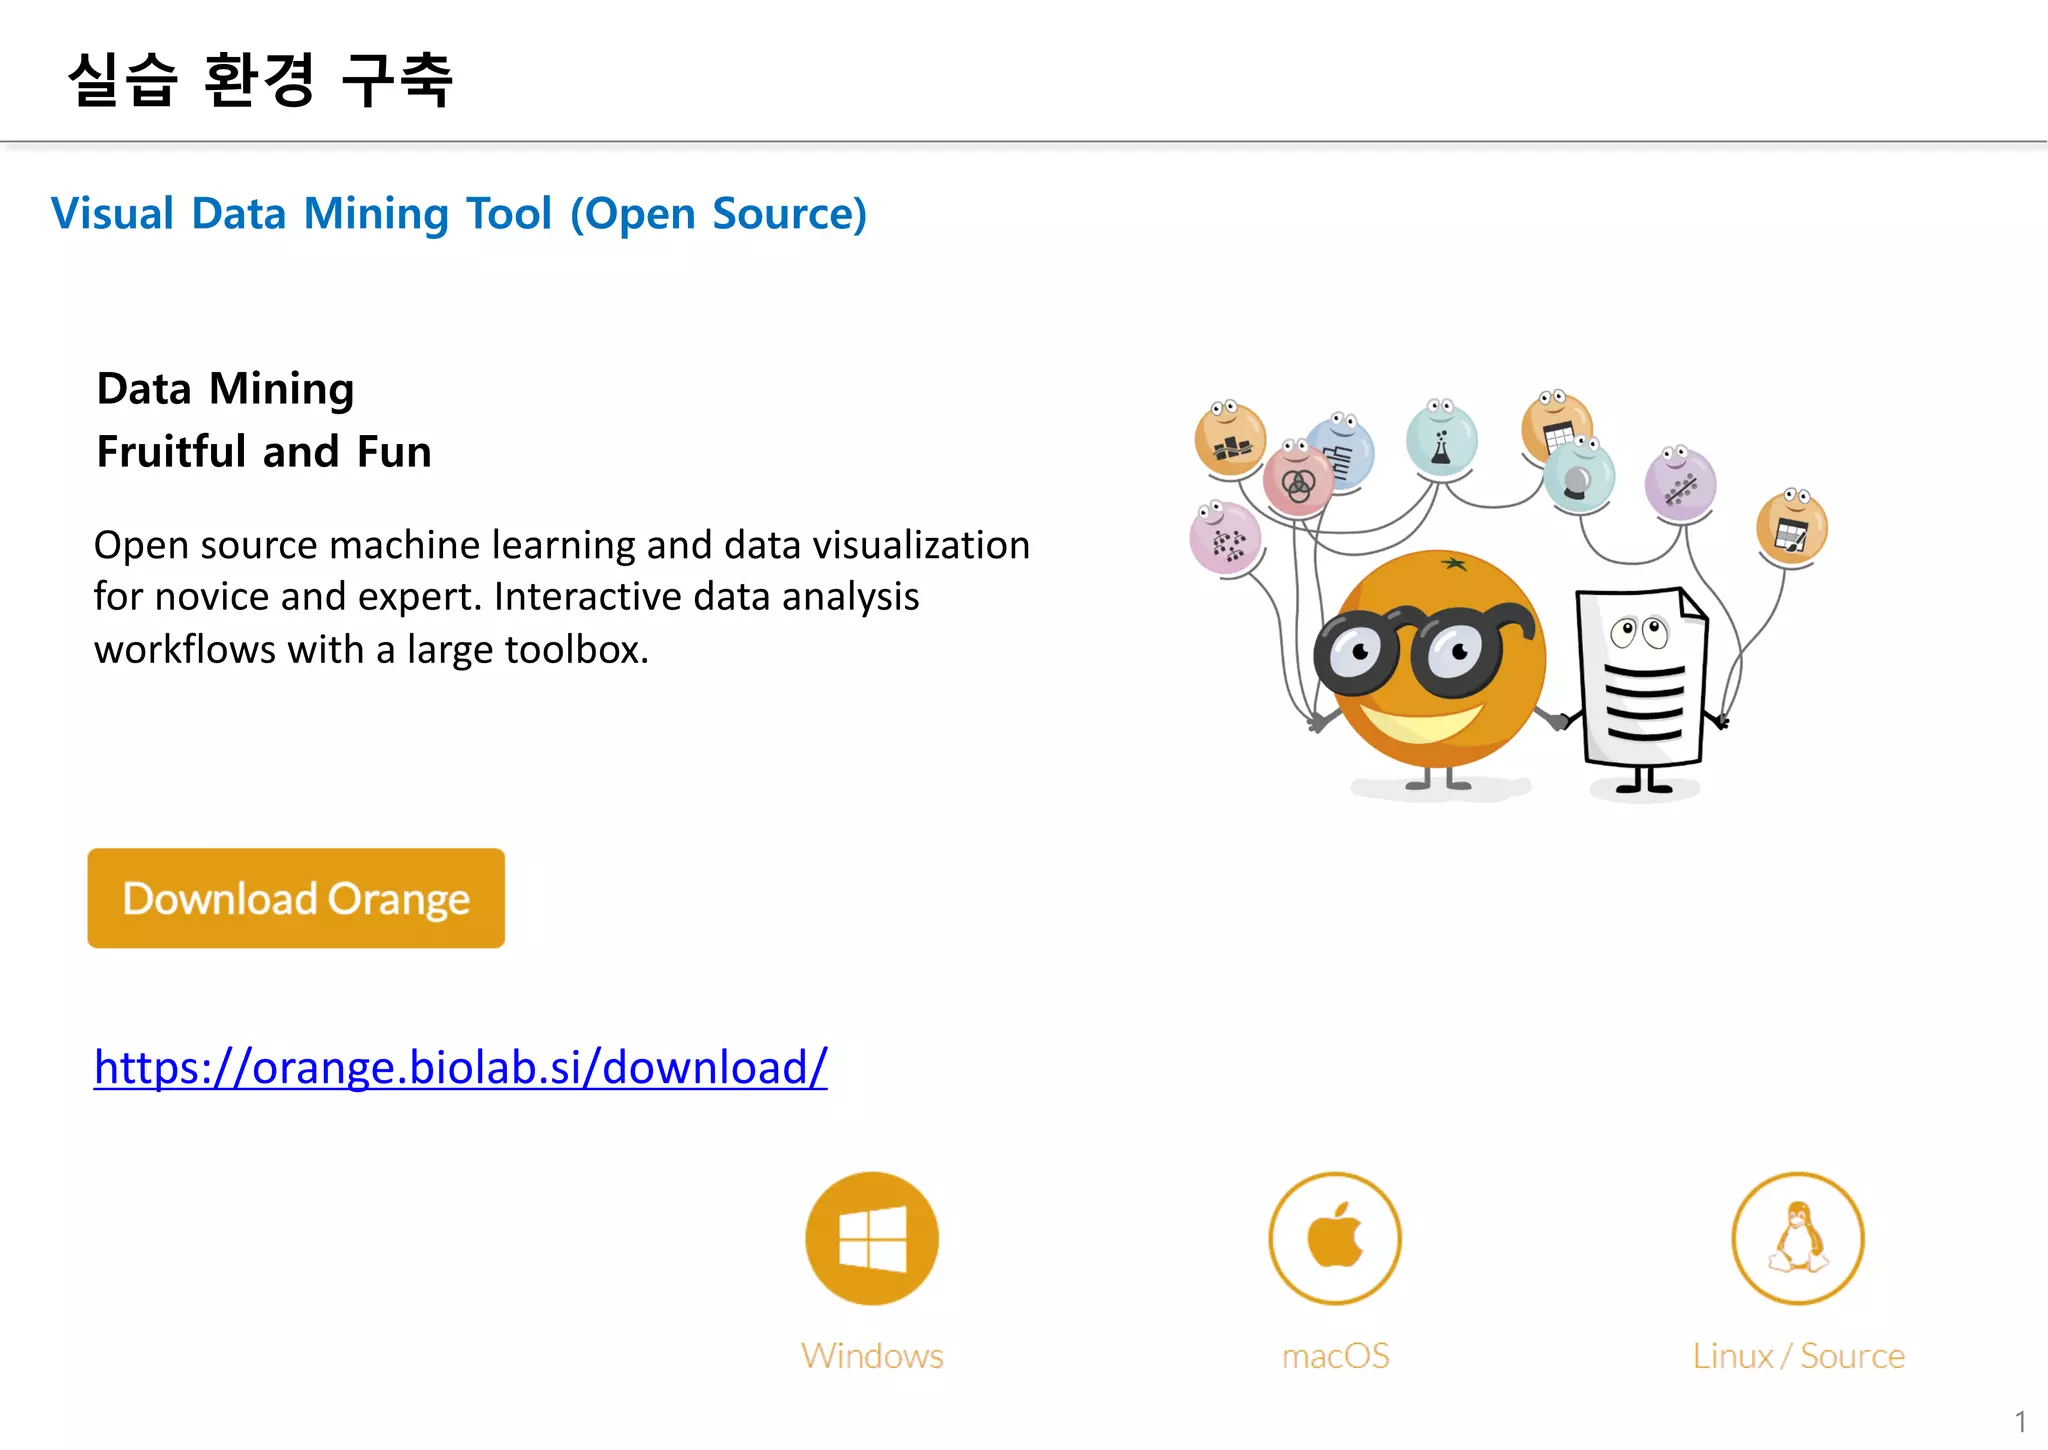Viewport: 2048px width, 1450px height.
Task: Click the flask widget balloon
Action: tap(1441, 441)
